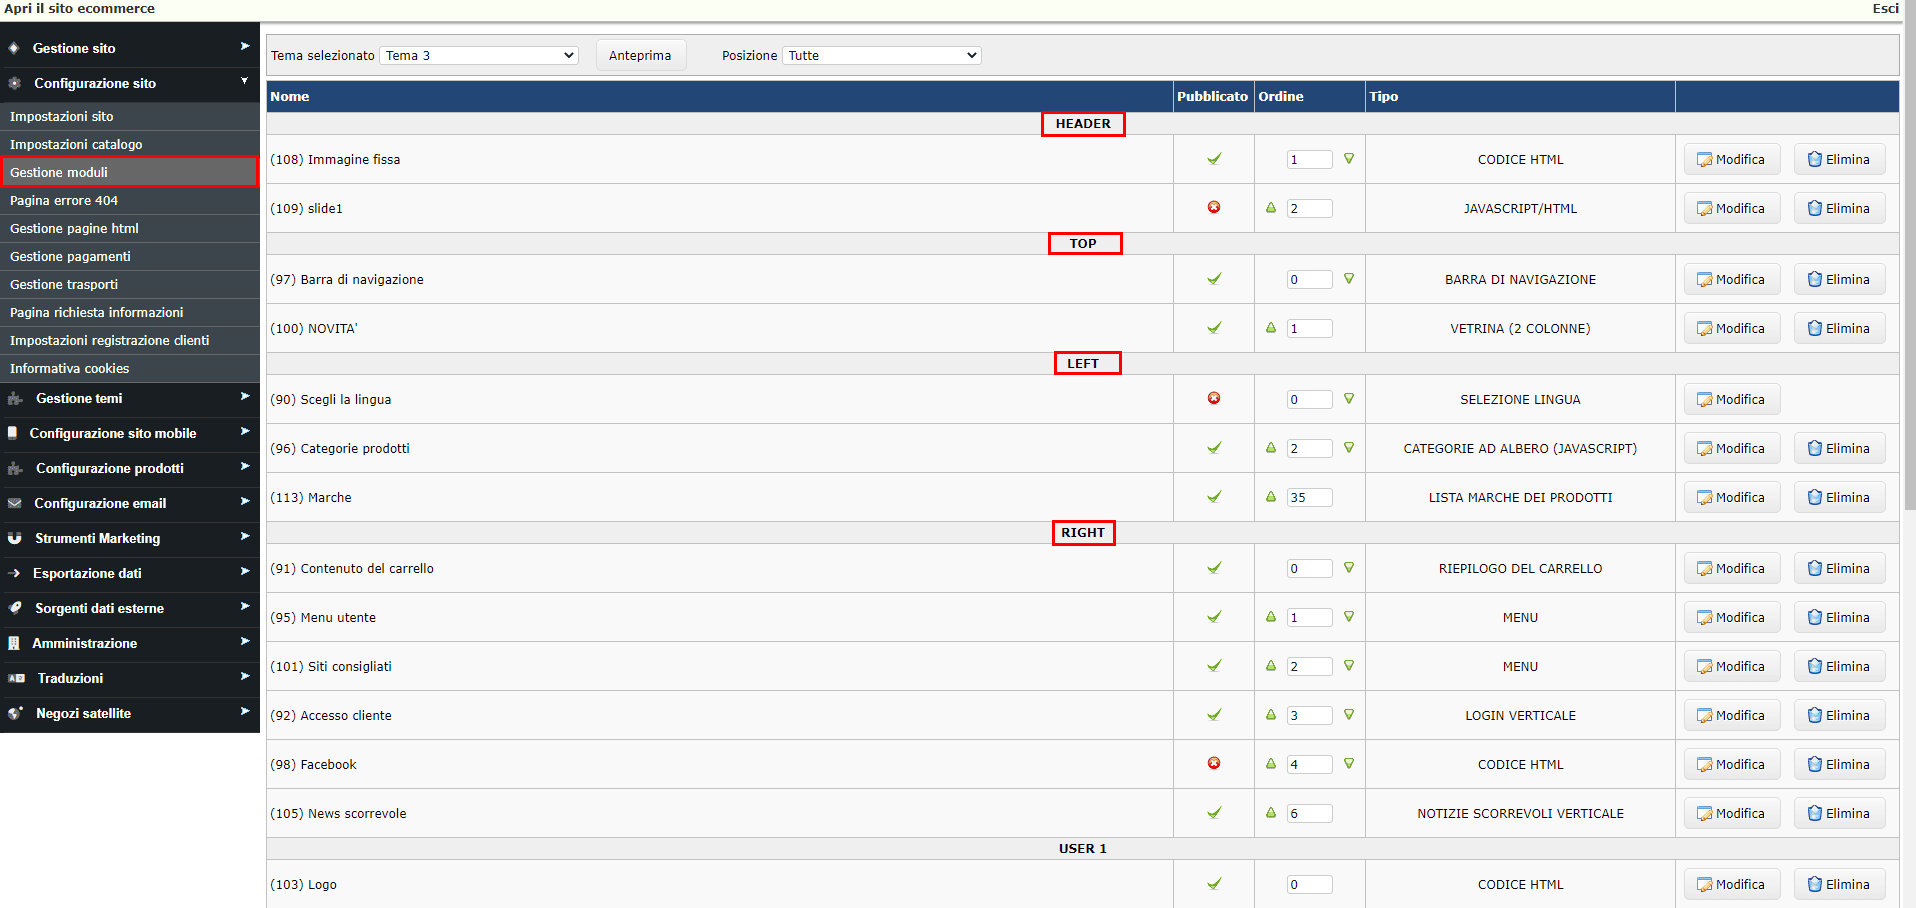The image size is (1916, 908).
Task: Move Siti consigliati down in order
Action: (1349, 666)
